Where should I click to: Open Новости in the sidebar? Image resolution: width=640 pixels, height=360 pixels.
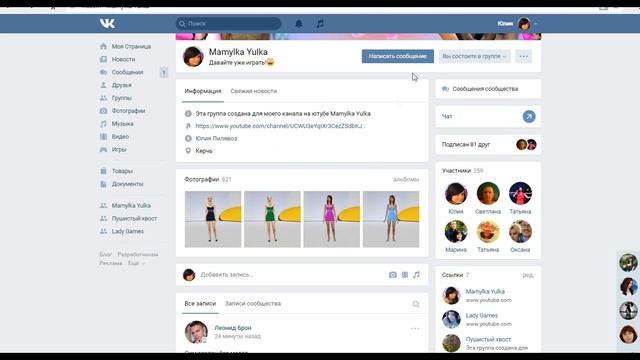point(123,59)
